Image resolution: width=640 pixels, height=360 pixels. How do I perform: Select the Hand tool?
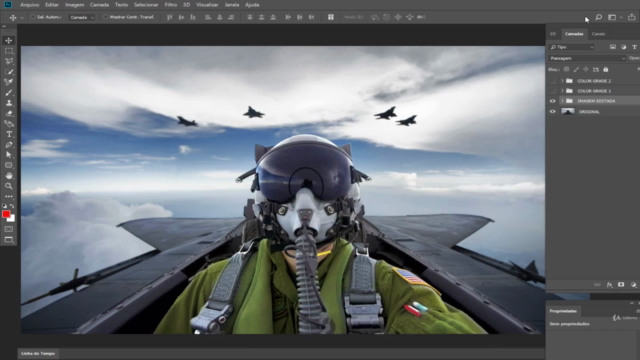[x=9, y=176]
